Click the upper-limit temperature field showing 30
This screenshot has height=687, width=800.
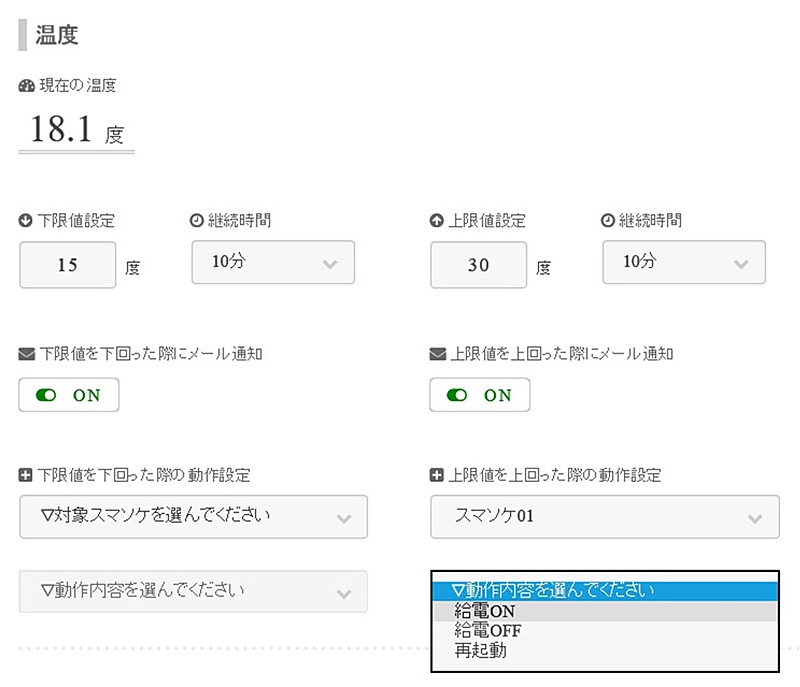pos(478,265)
